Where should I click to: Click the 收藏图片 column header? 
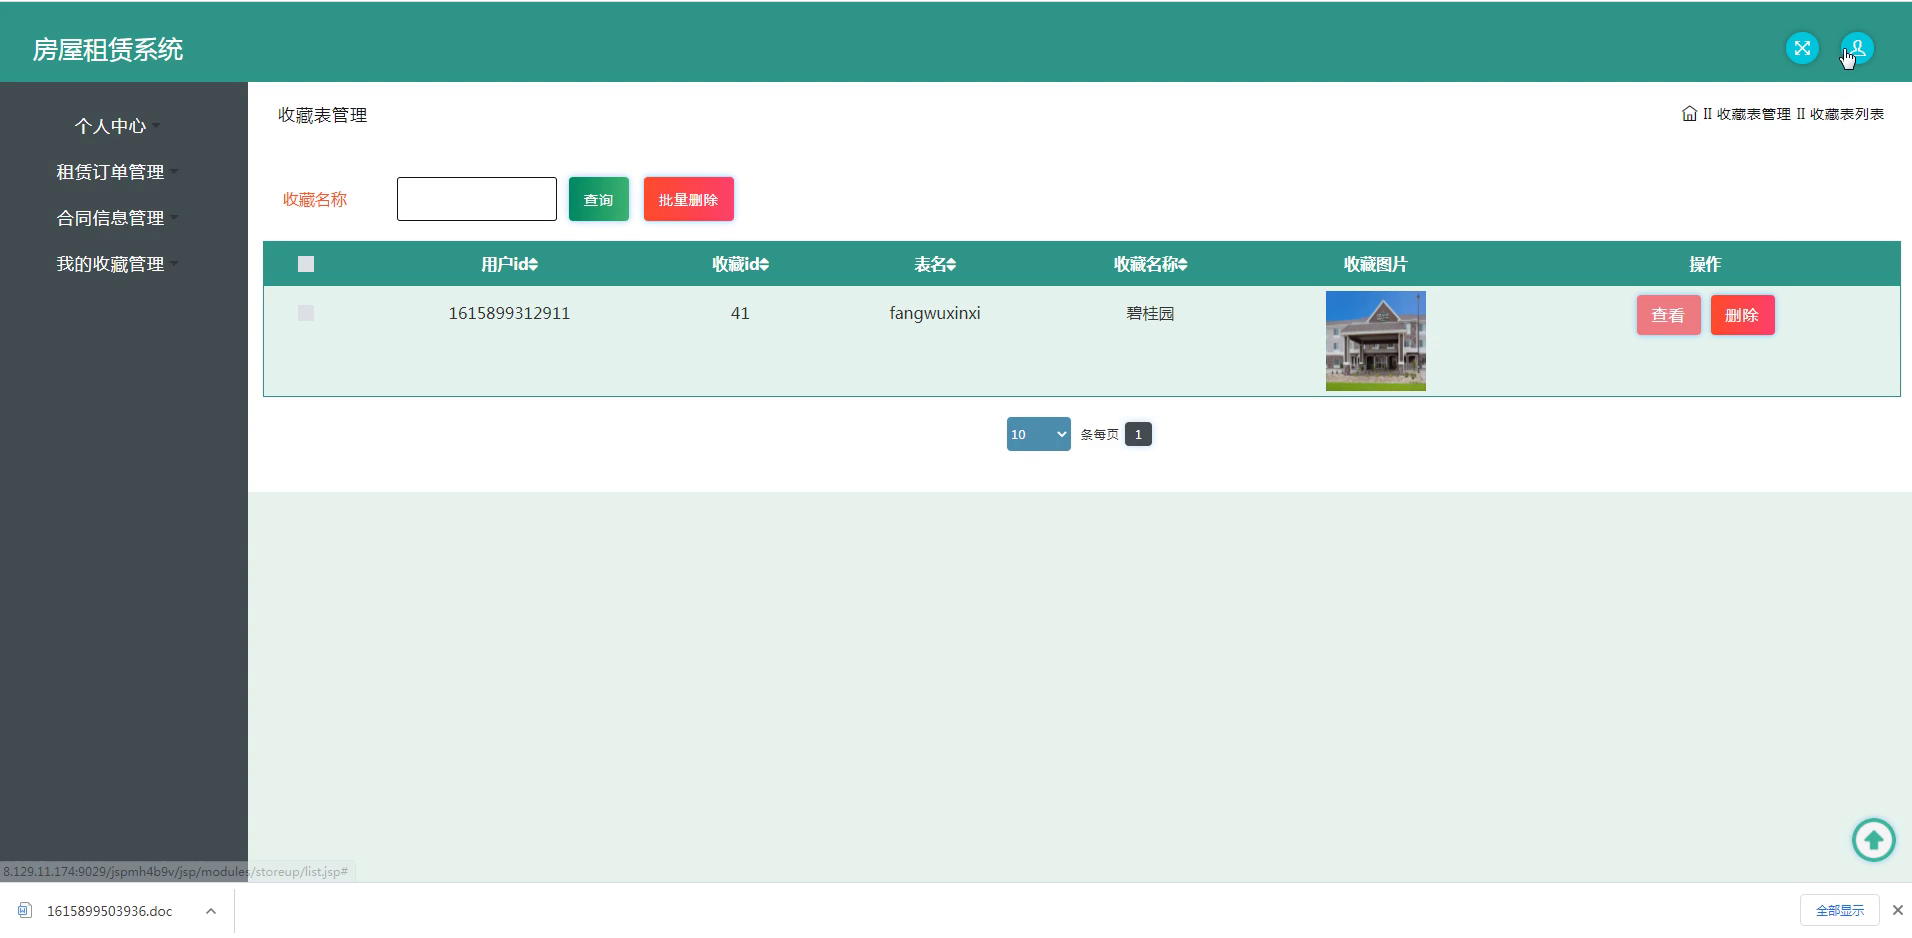[x=1376, y=264]
